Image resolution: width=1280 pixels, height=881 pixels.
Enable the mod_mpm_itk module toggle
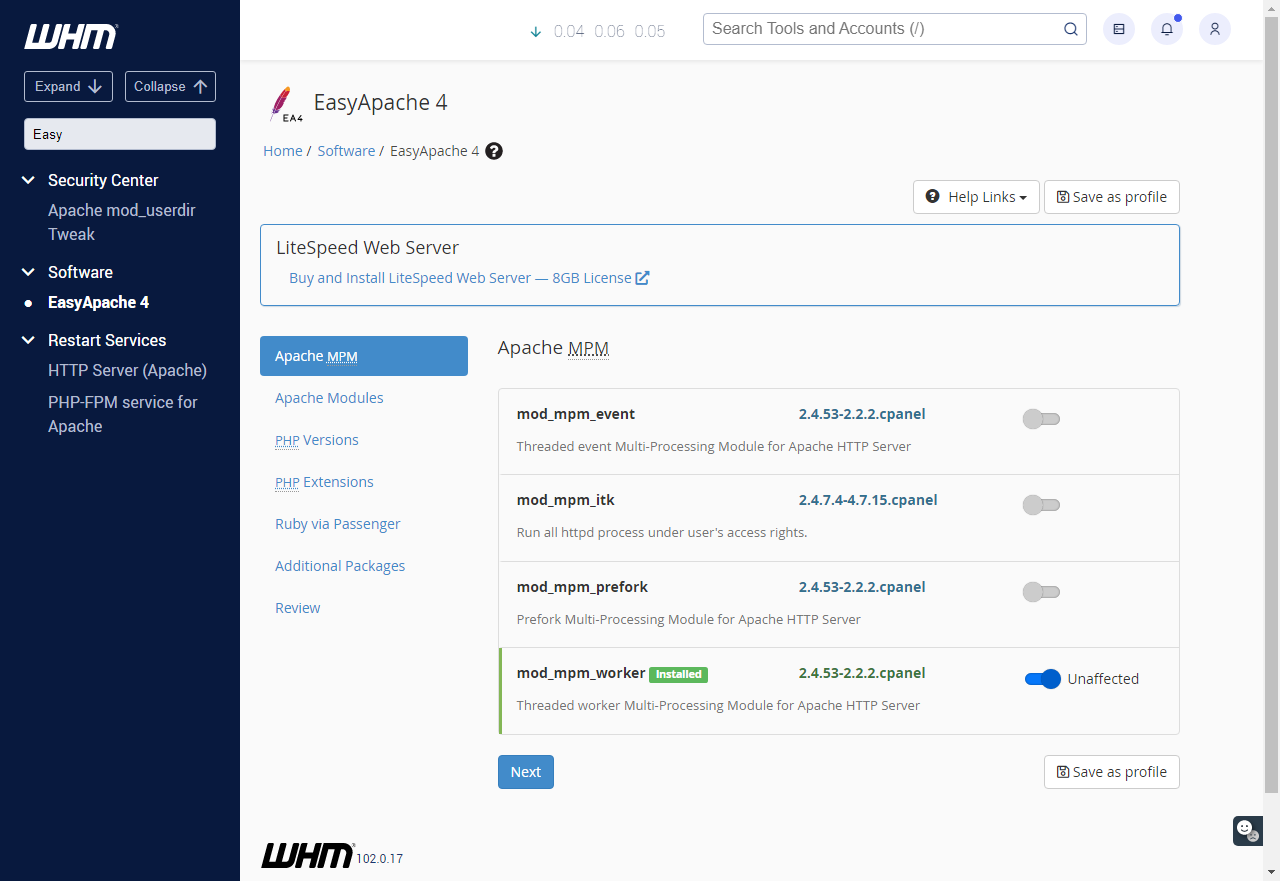(x=1041, y=505)
